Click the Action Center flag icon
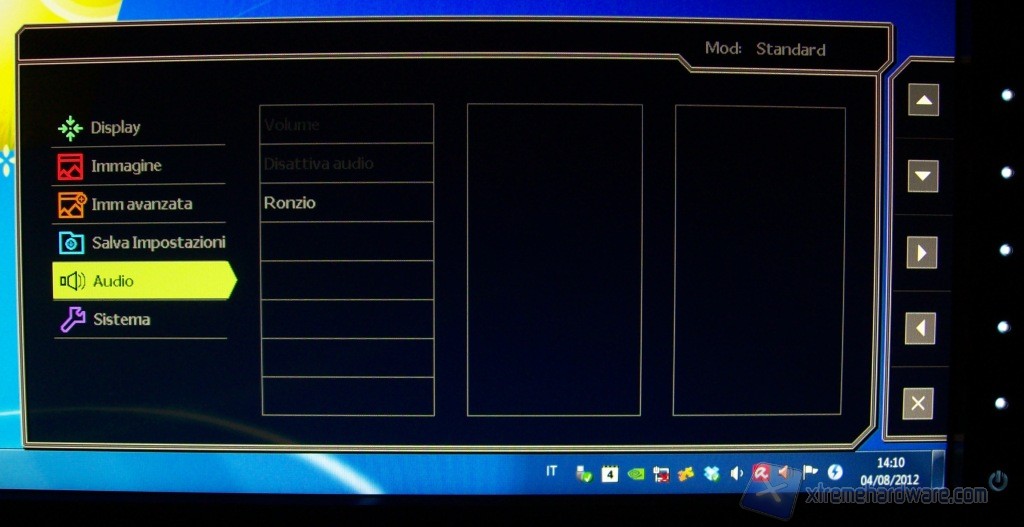This screenshot has height=527, width=1024. click(810, 473)
